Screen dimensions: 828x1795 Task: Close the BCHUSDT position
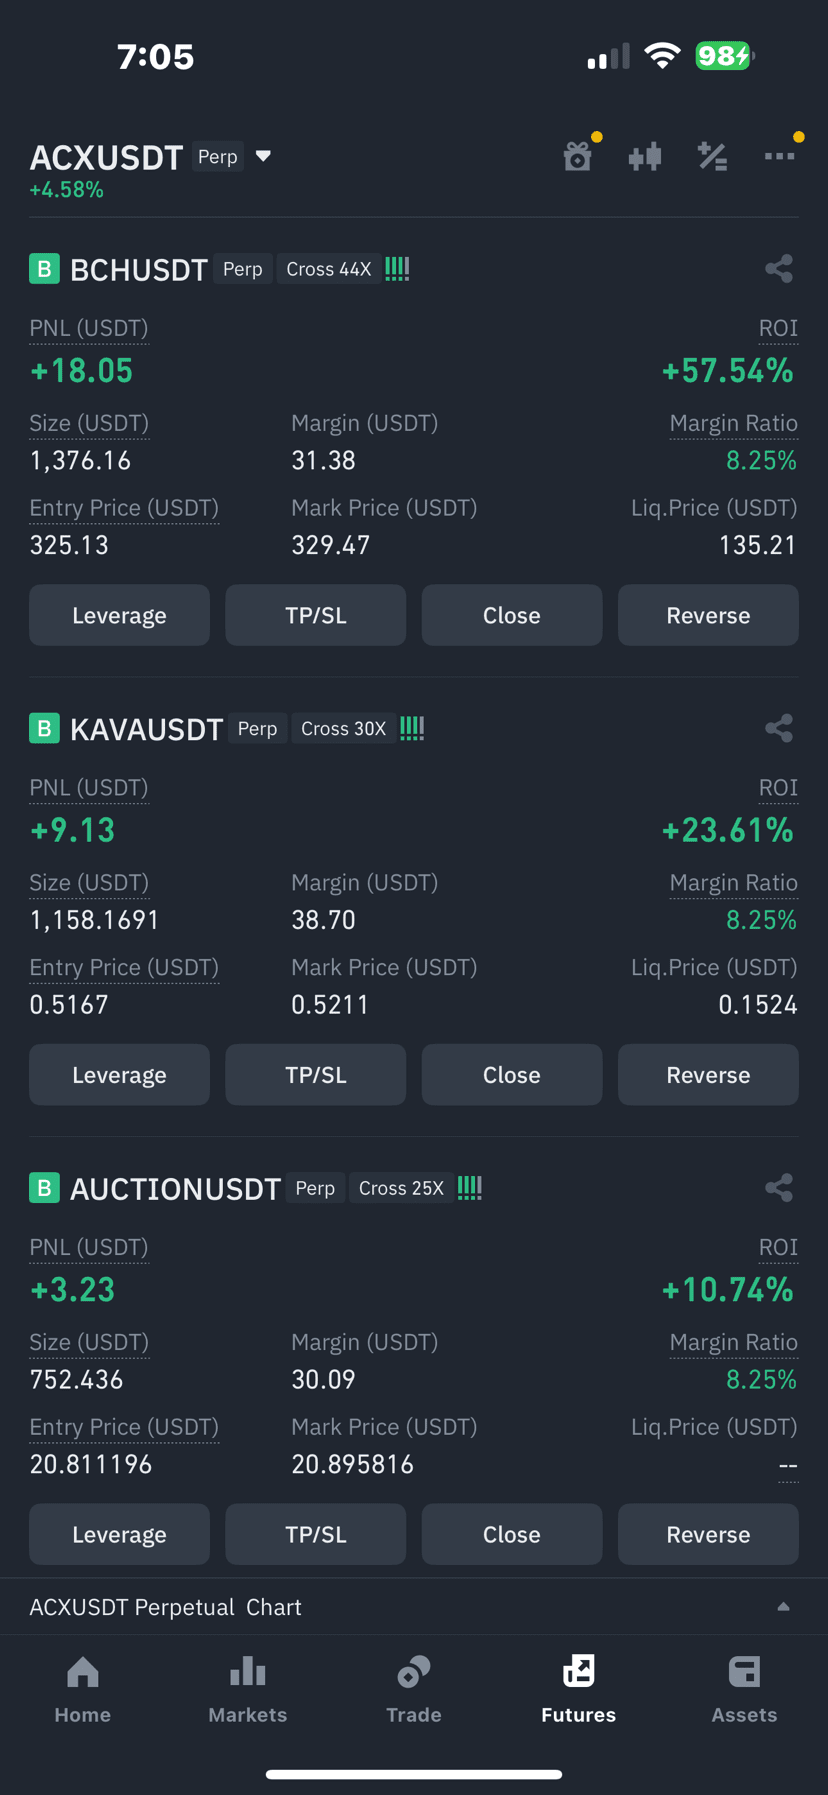512,615
